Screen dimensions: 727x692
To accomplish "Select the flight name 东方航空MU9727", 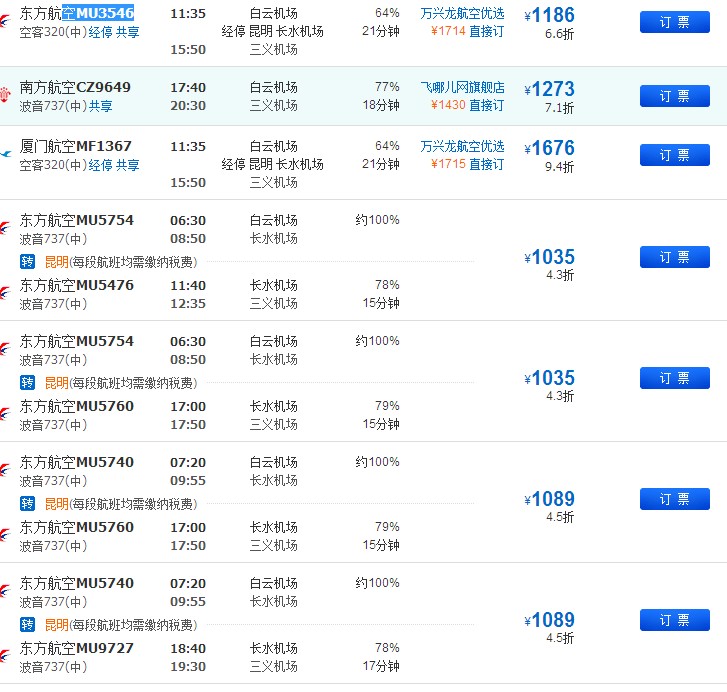I will [x=77, y=648].
